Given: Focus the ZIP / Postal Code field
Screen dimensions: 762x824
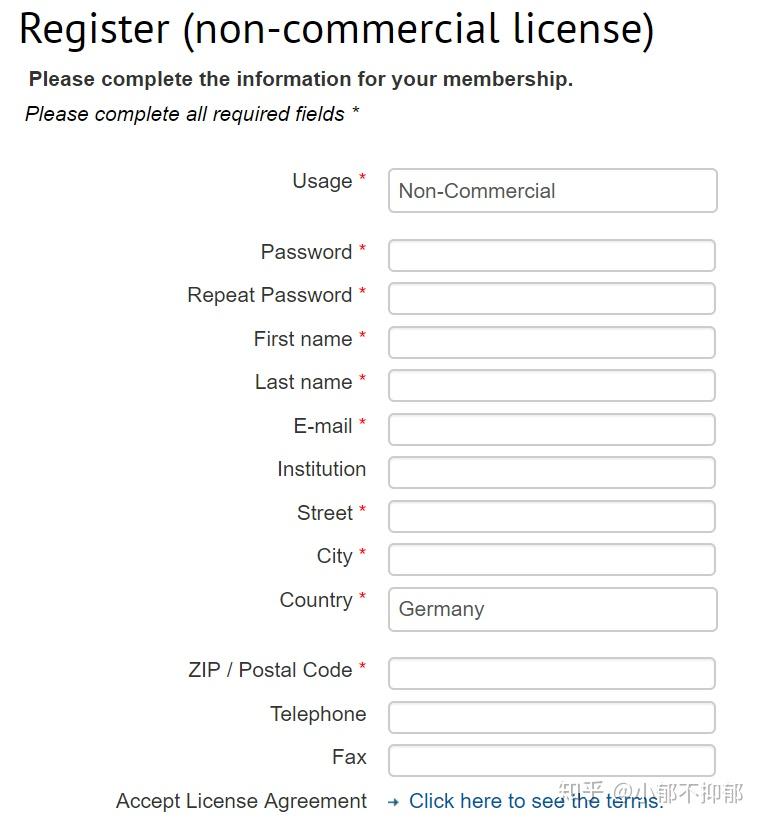Looking at the screenshot, I should pos(552,673).
